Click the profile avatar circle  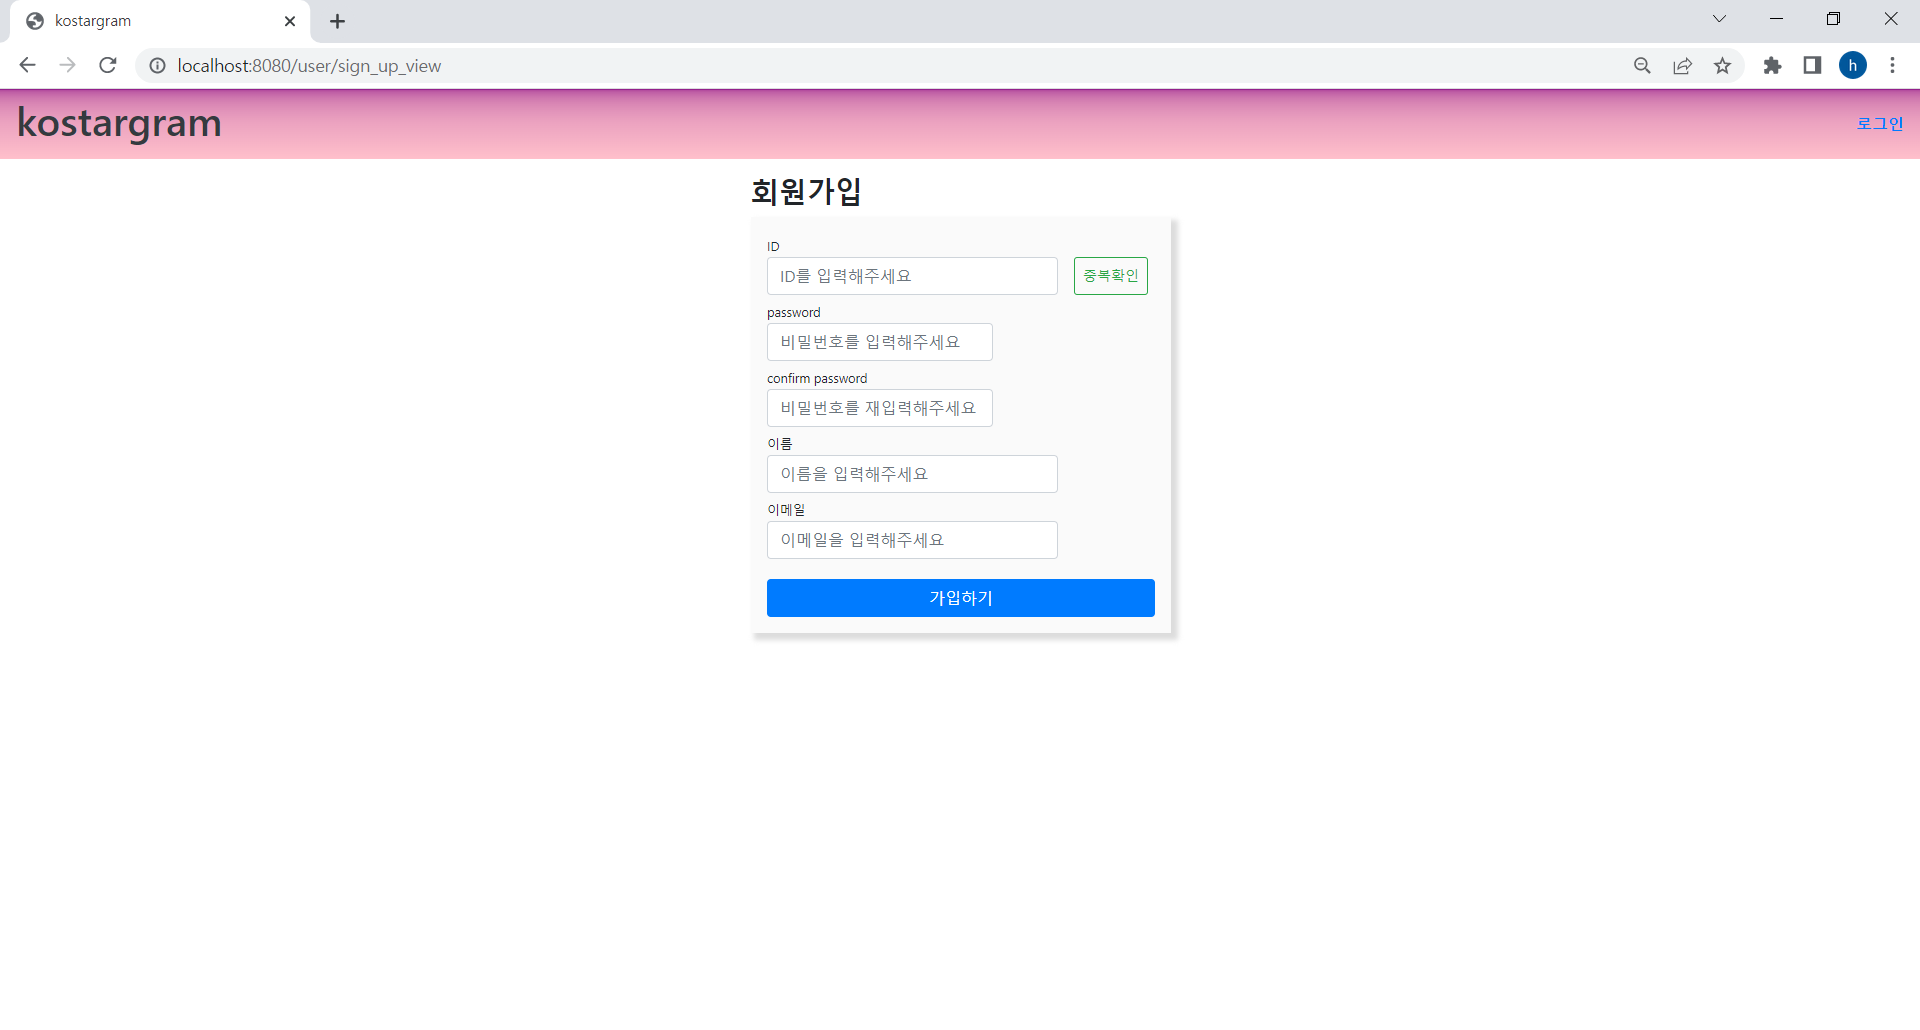(x=1854, y=65)
